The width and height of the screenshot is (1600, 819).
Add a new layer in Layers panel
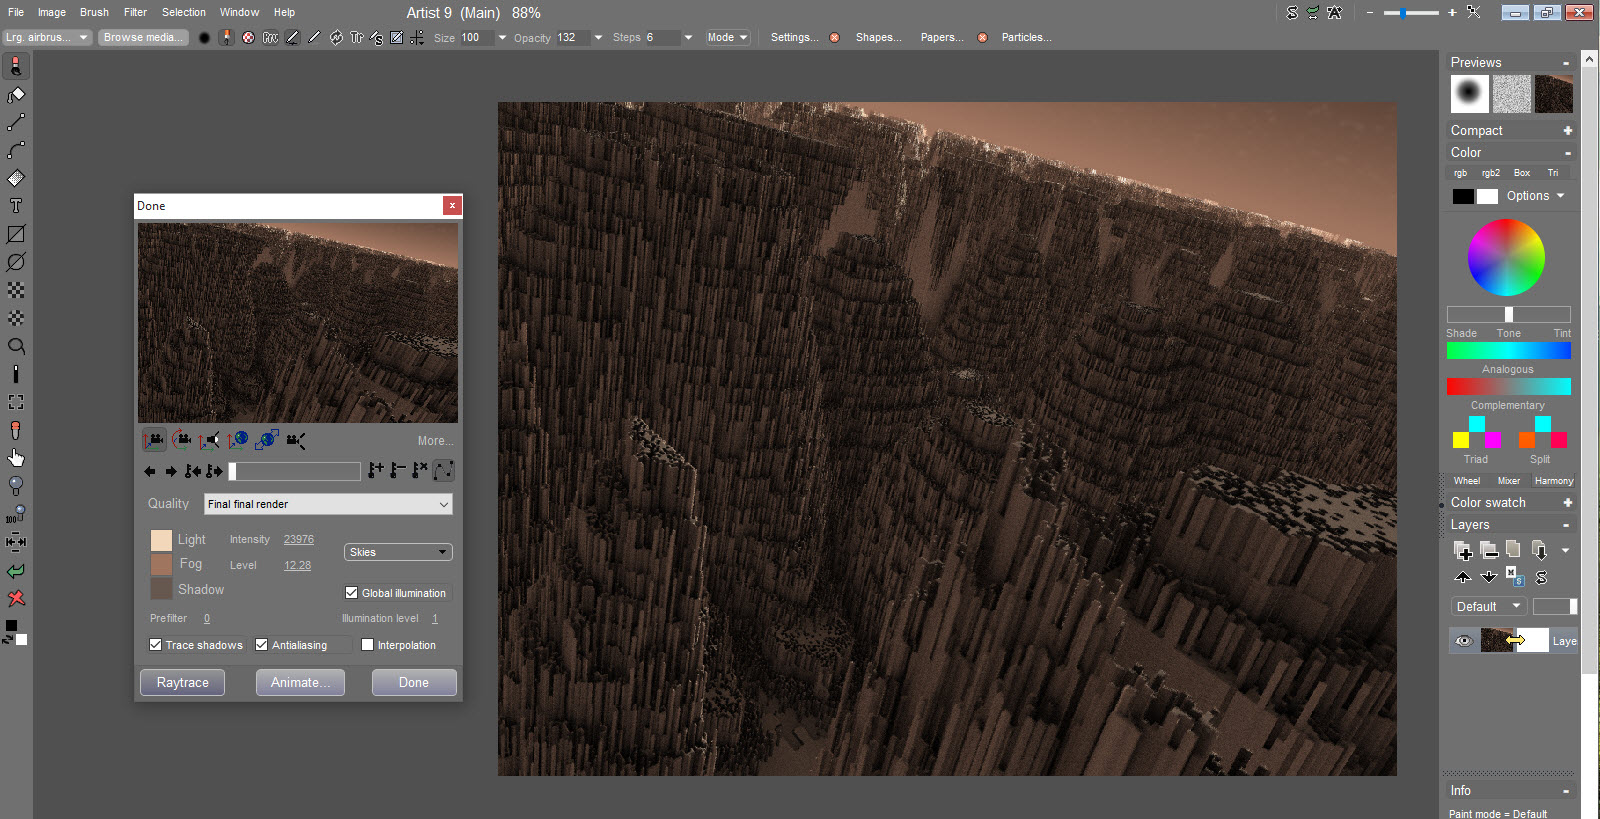pyautogui.click(x=1463, y=550)
